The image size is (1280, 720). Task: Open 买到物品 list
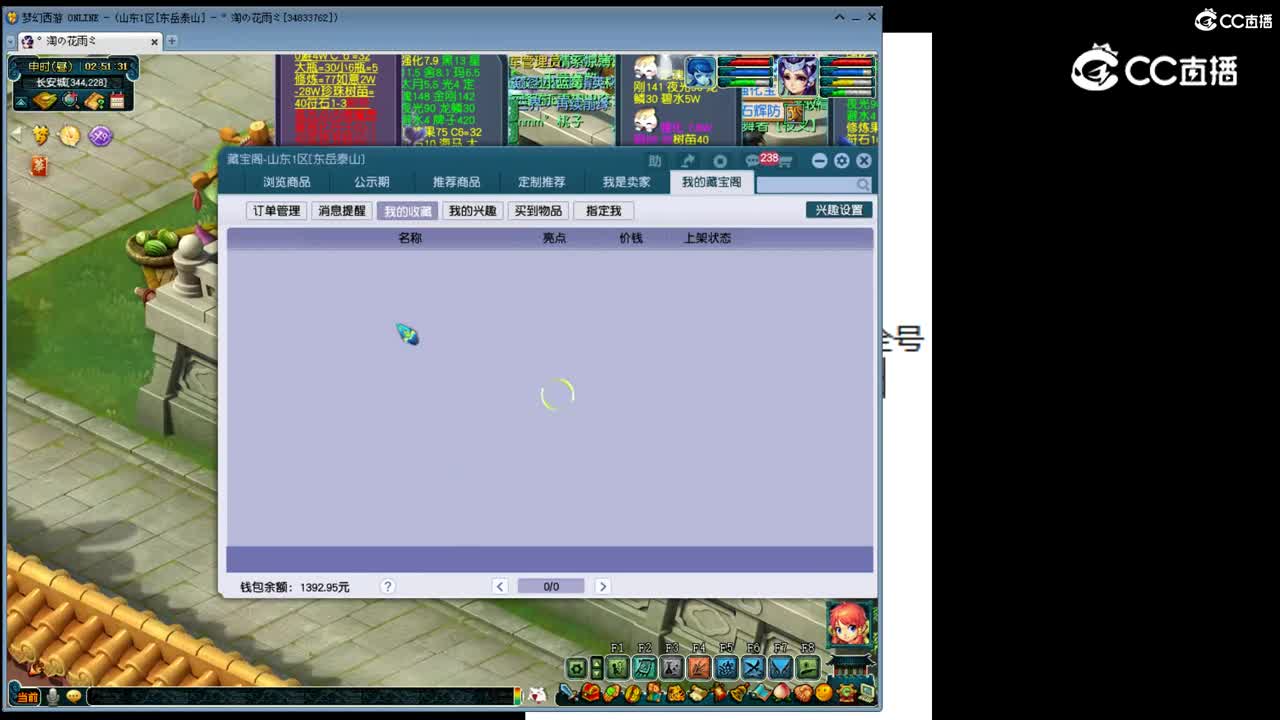point(538,211)
